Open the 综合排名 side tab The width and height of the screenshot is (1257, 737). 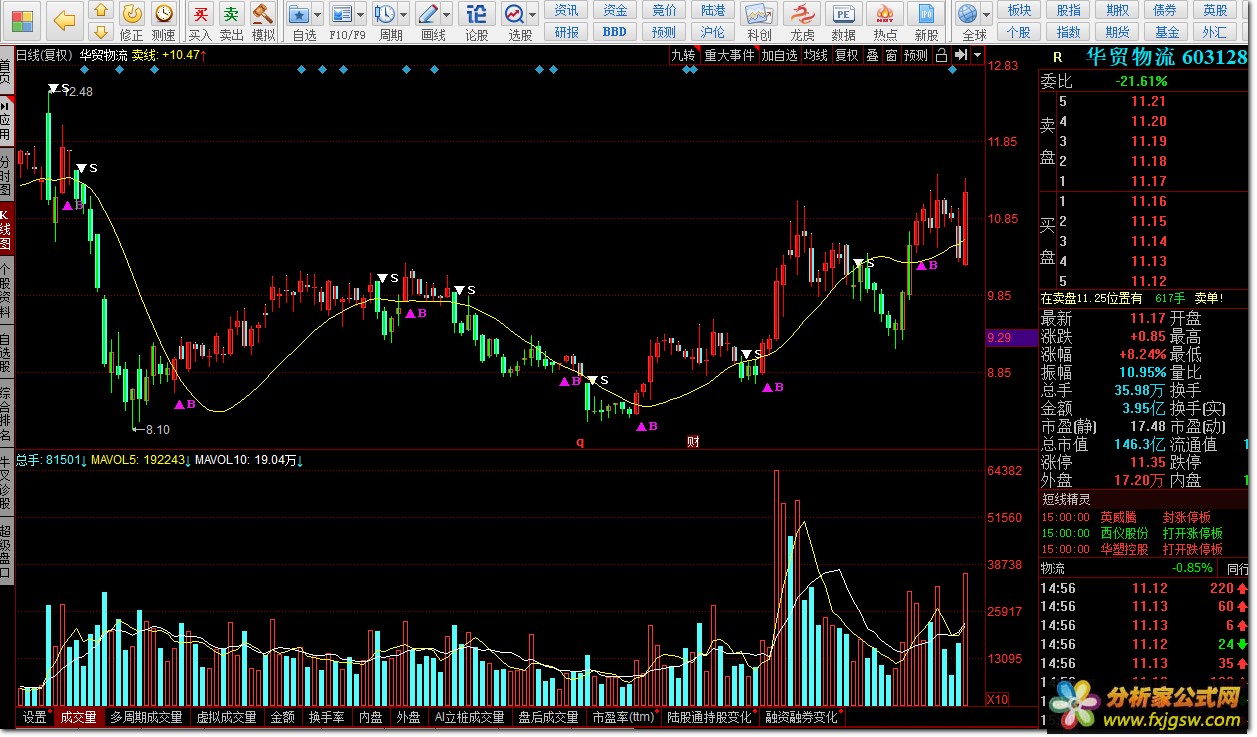pyautogui.click(x=6, y=415)
